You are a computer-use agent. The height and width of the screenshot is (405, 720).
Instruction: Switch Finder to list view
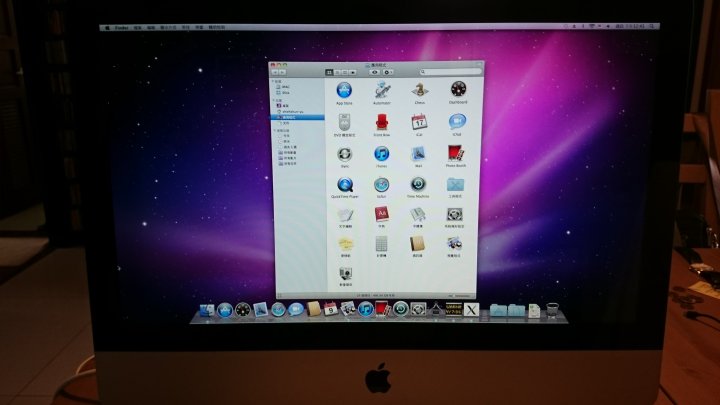337,73
